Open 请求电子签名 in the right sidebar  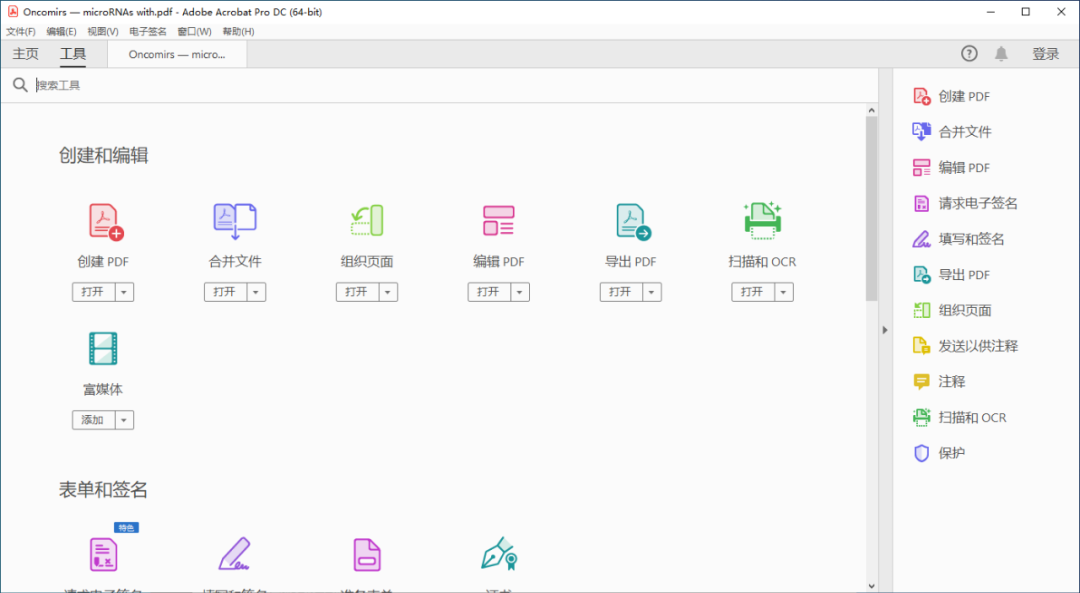(x=965, y=204)
